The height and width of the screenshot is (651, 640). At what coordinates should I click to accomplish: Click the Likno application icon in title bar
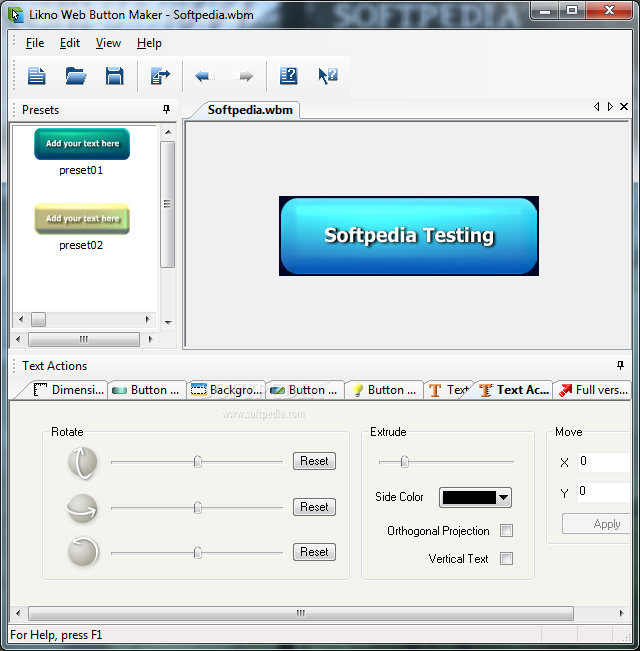pyautogui.click(x=15, y=15)
